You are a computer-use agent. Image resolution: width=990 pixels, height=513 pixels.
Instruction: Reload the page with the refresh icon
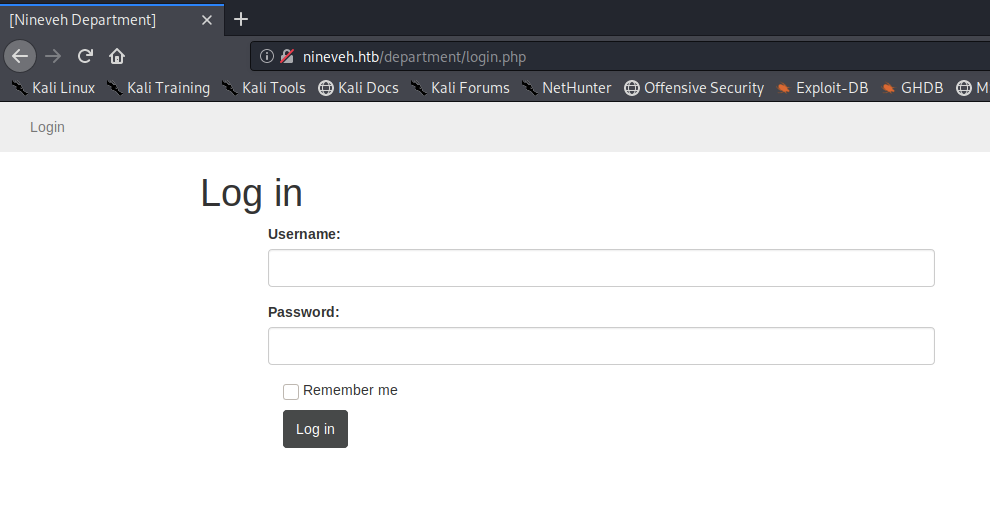(86, 56)
